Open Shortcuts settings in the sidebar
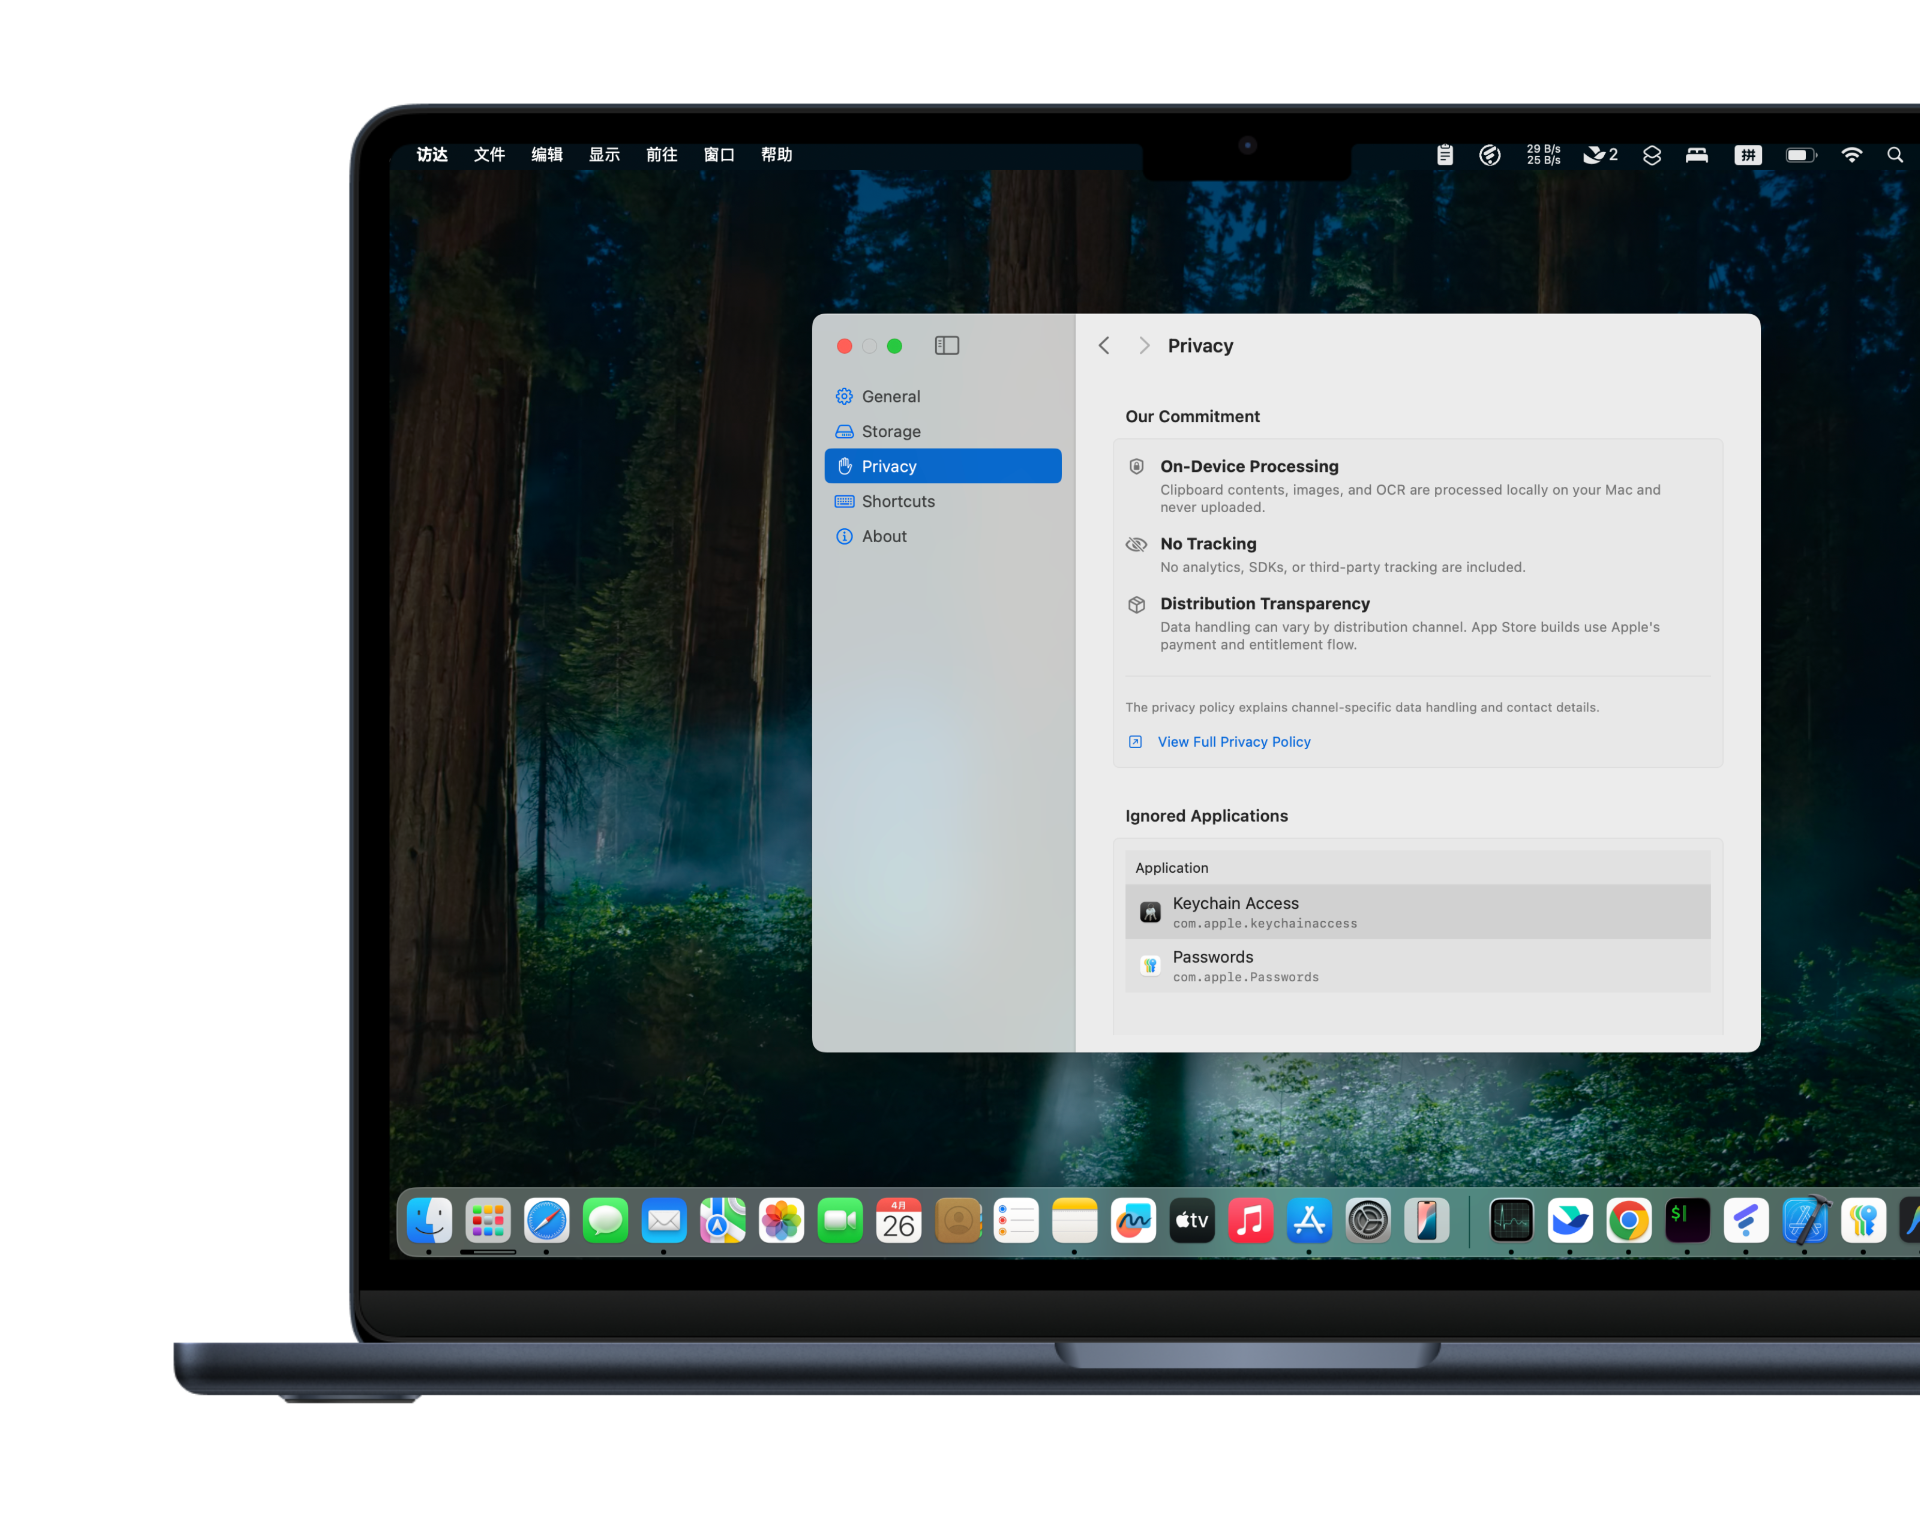The image size is (1920, 1536). [897, 501]
